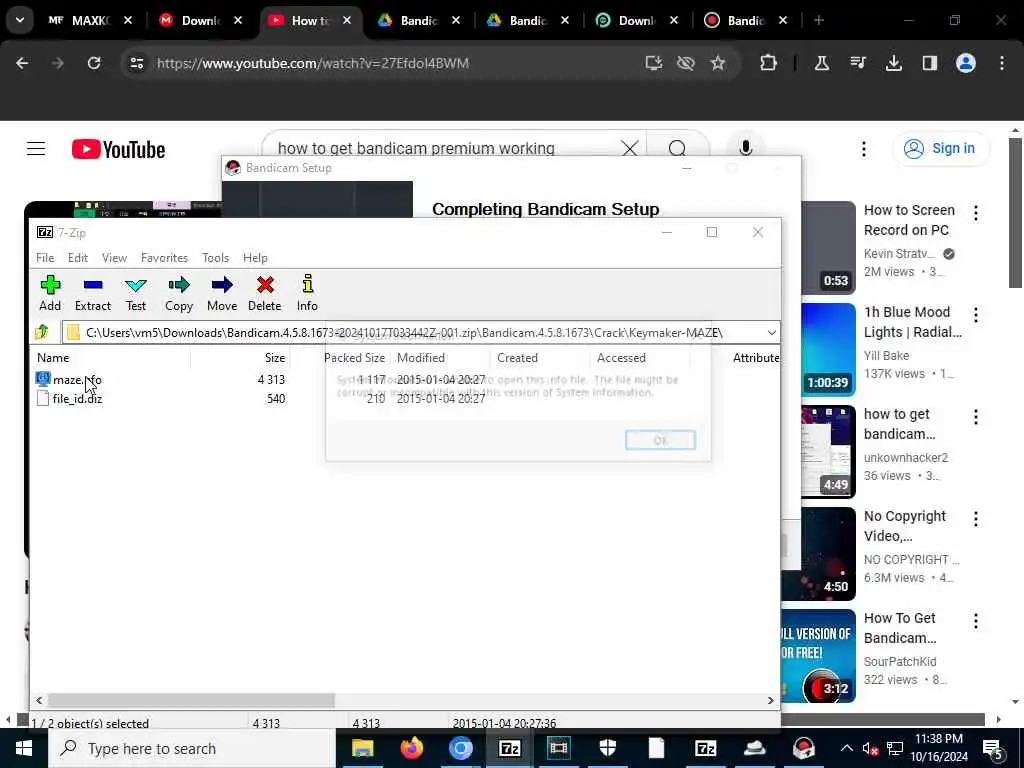Show file Info in 7-Zip
This screenshot has width=1024, height=768.
307,293
